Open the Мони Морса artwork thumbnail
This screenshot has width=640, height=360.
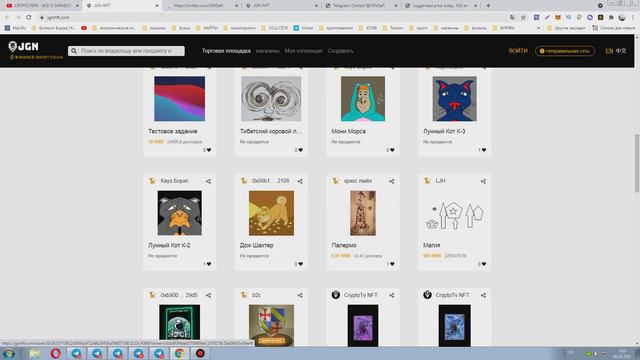[363, 99]
